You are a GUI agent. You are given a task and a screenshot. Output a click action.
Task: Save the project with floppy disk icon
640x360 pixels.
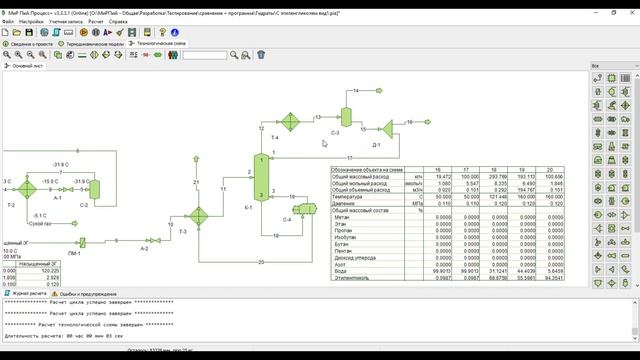tap(29, 32)
